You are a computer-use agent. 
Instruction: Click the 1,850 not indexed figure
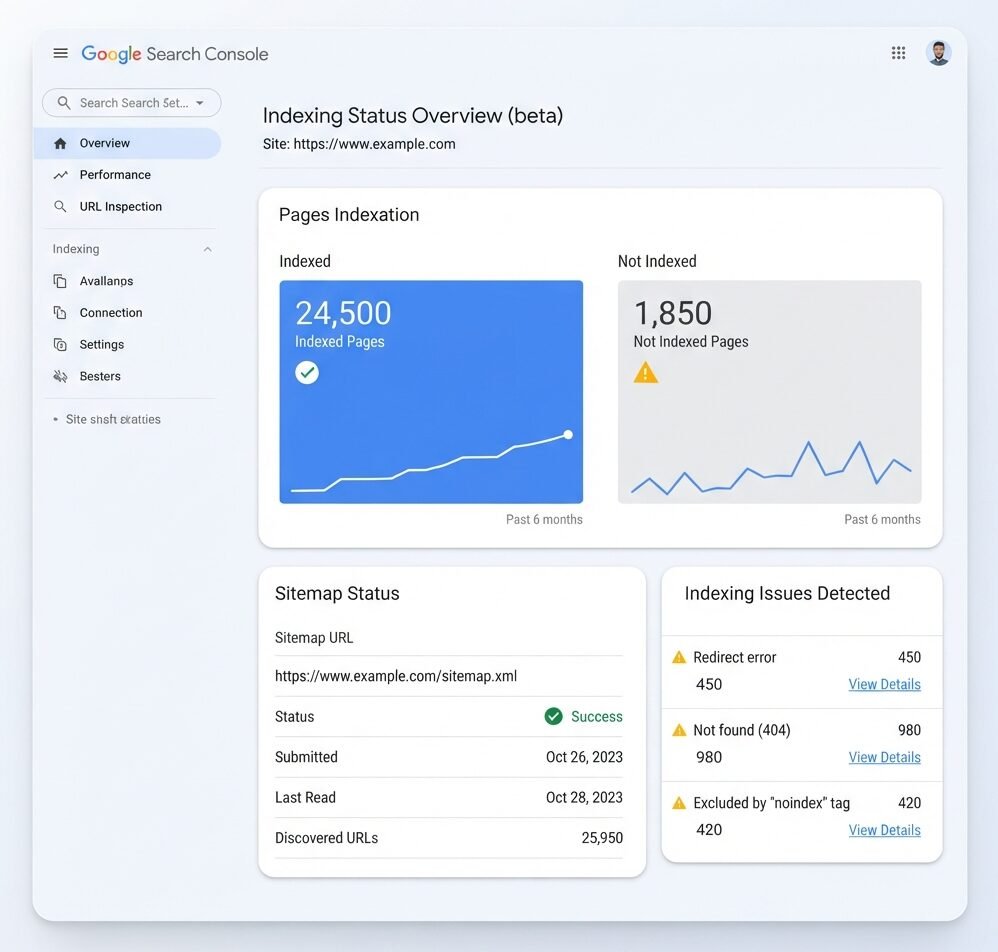673,312
